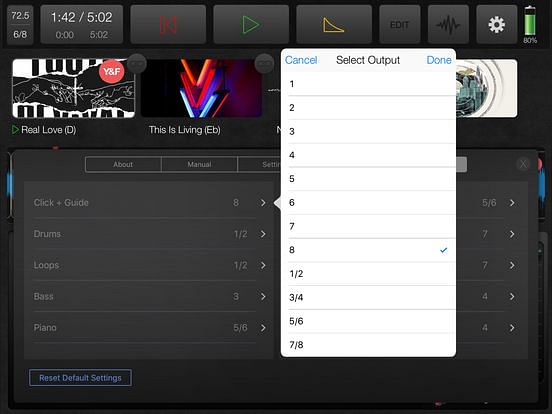Screen dimensions: 552x414
Task: Tap the yellow fade-out triangle icon
Action: [x=334, y=25]
